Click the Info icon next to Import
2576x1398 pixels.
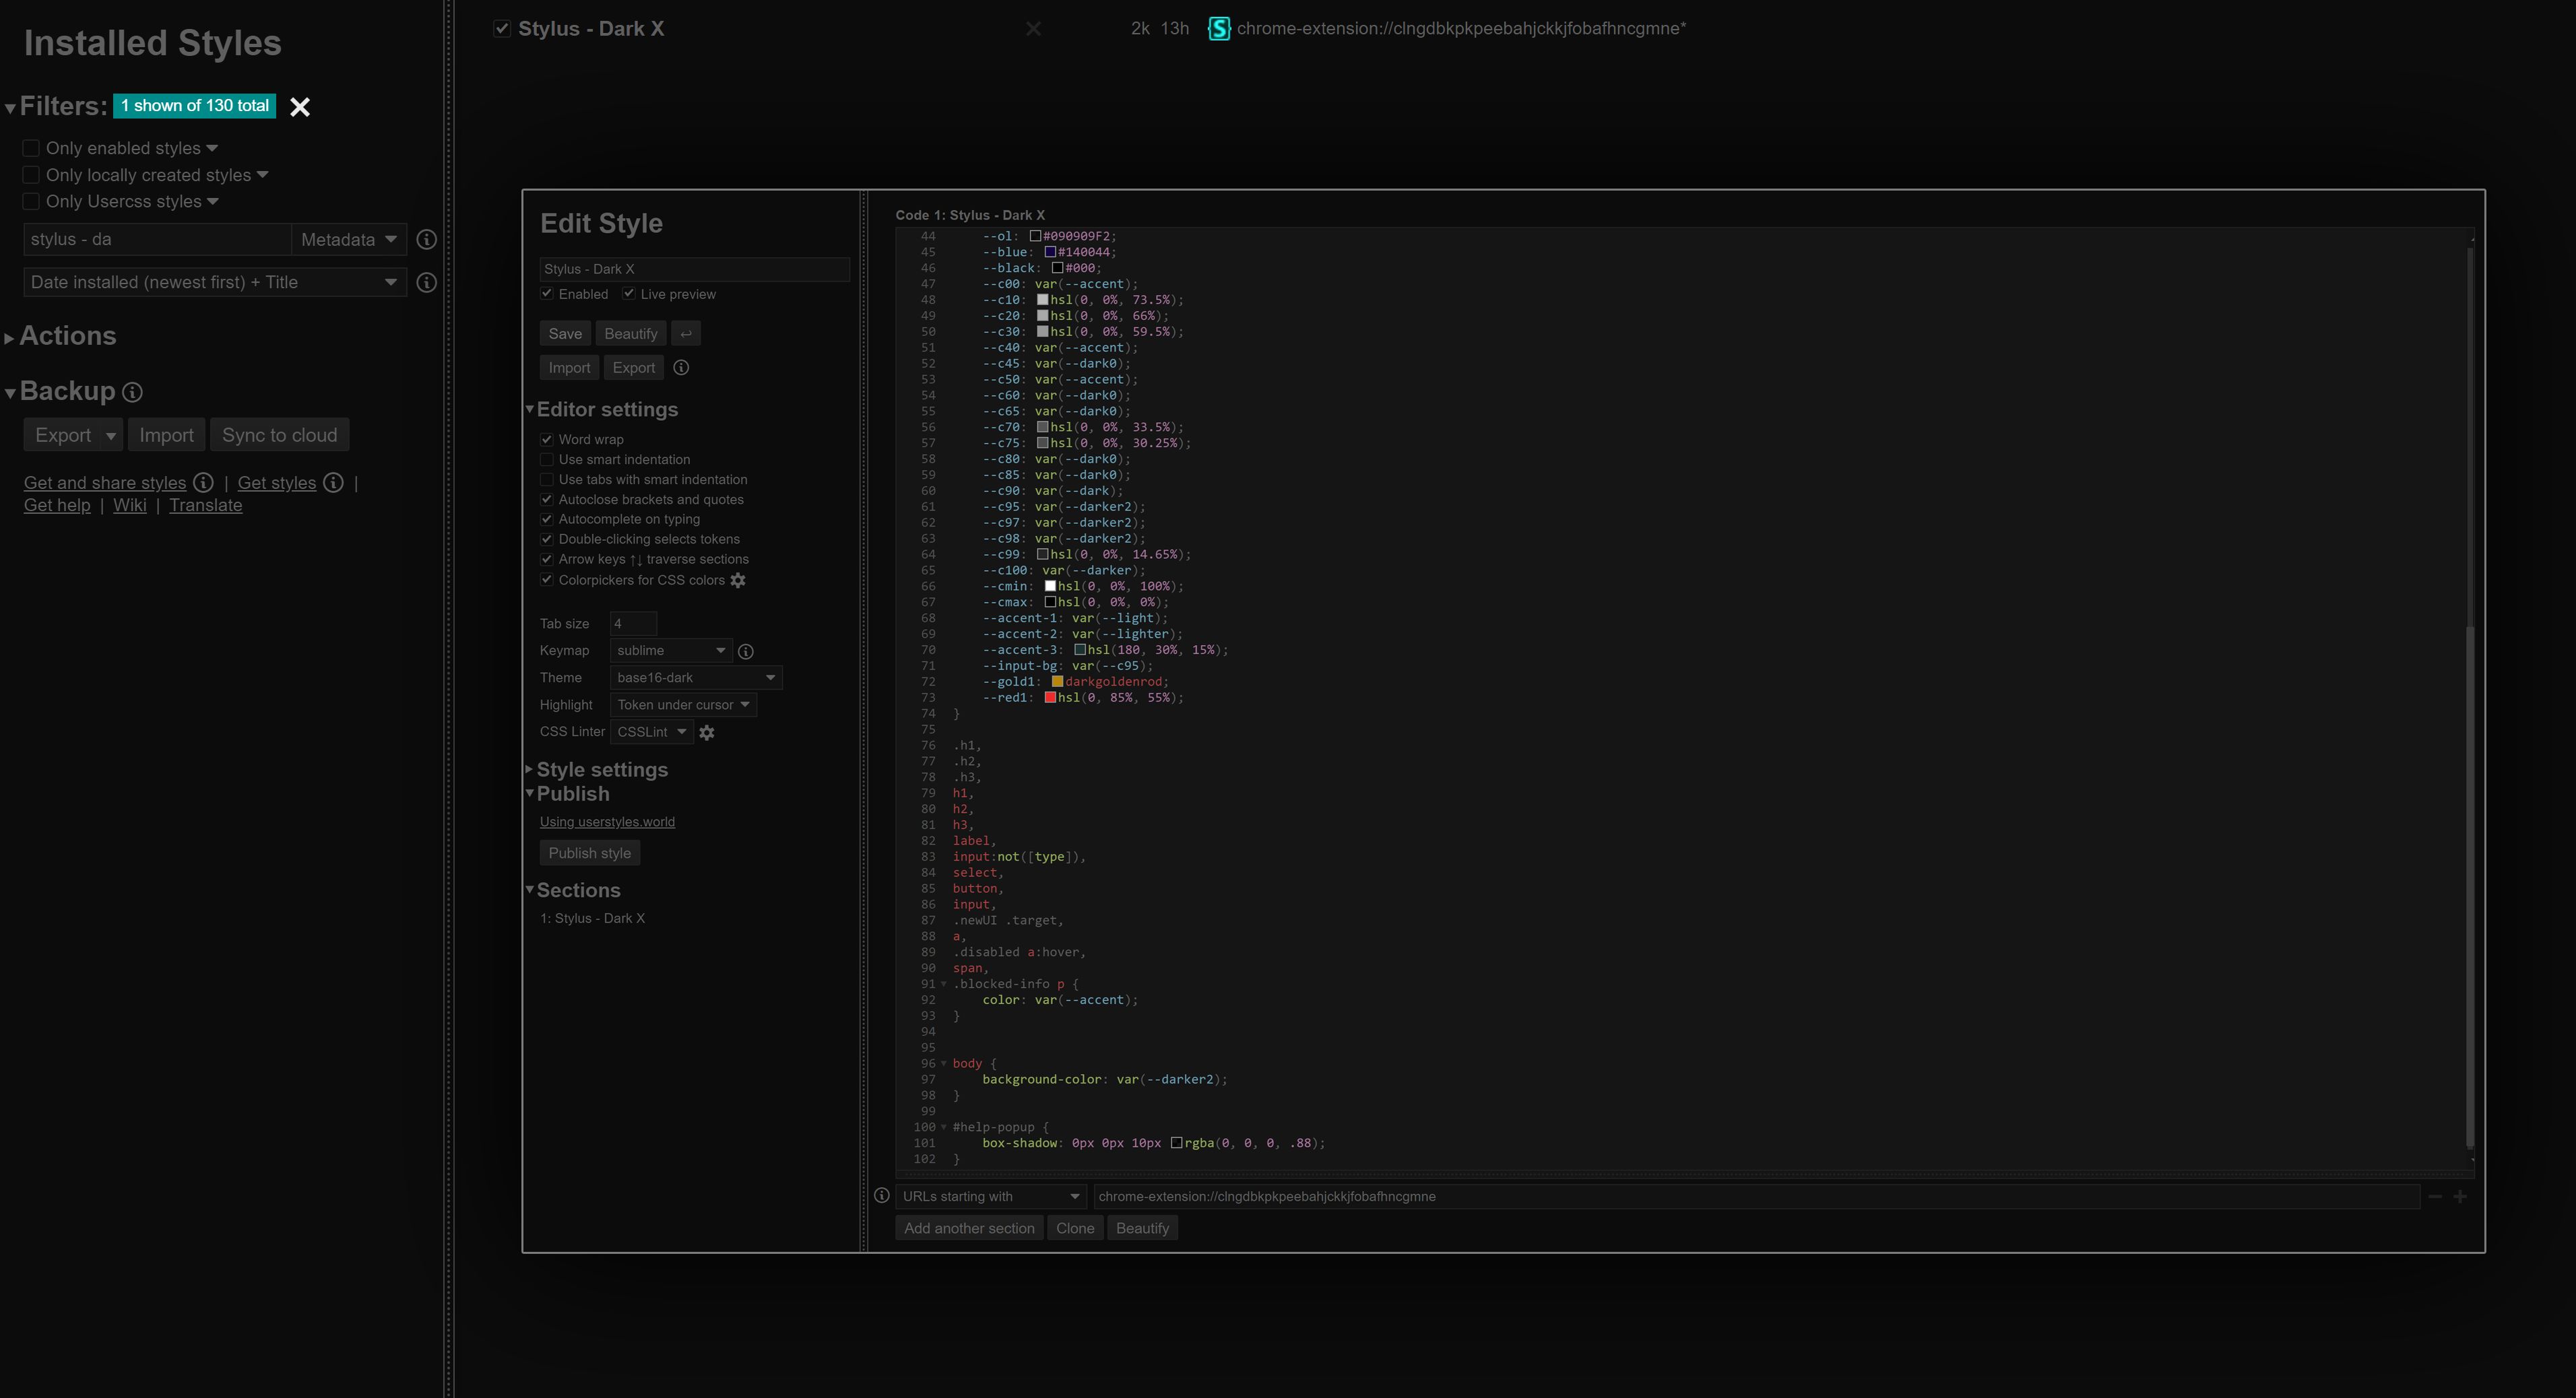(x=680, y=367)
